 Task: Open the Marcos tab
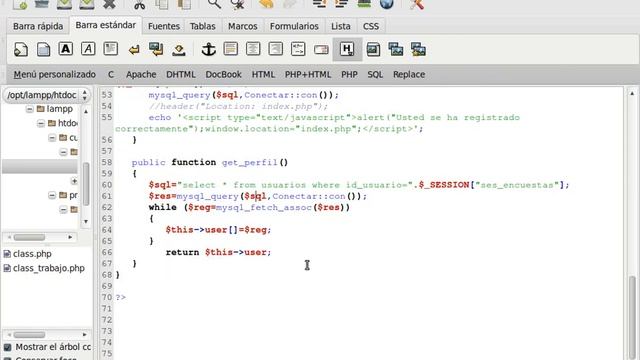click(x=242, y=26)
